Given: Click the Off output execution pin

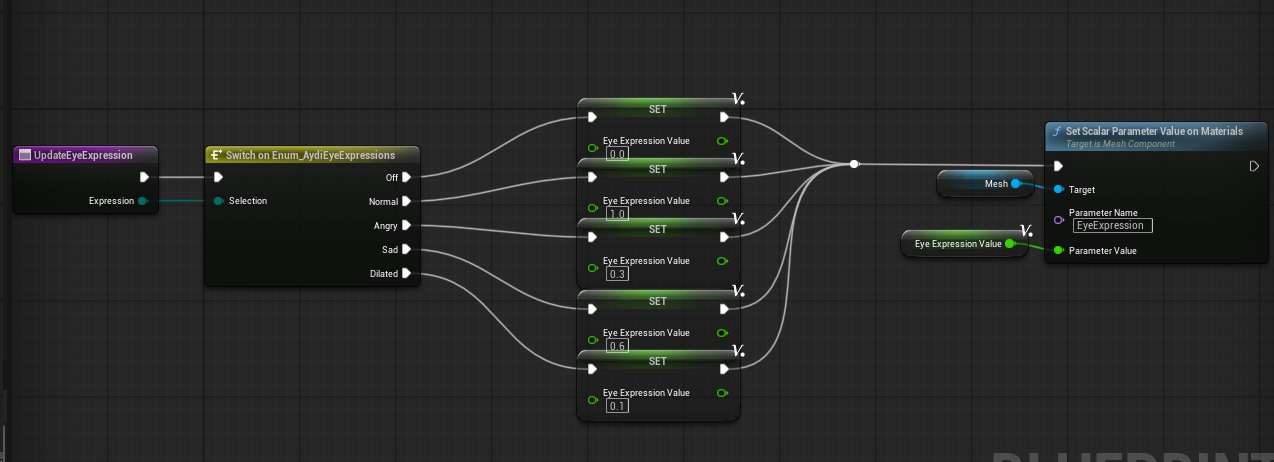Looking at the screenshot, I should click(407, 177).
